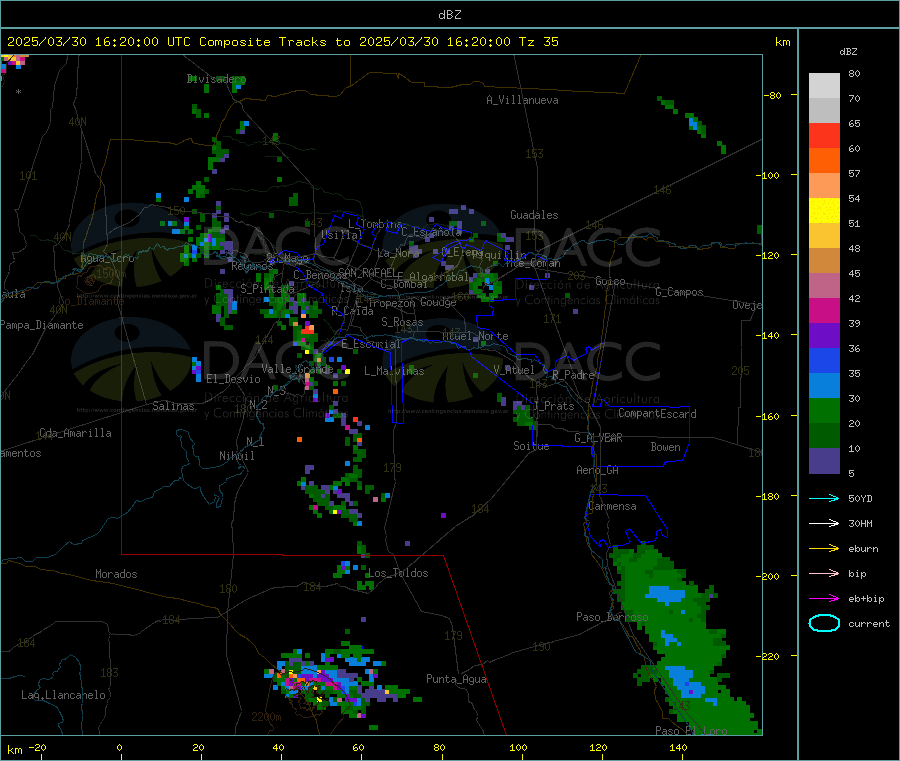This screenshot has width=900, height=761.
Task: Click the 'Lag.Llancanelo' map label
Action: pos(63,695)
